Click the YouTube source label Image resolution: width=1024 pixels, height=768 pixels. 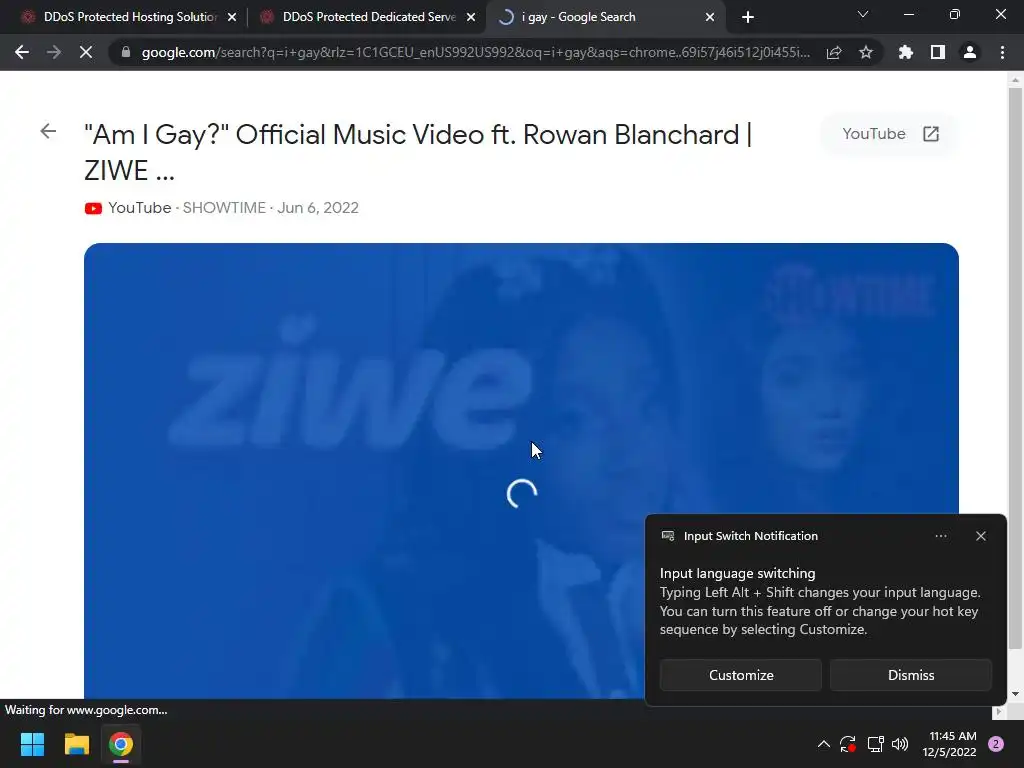point(140,208)
